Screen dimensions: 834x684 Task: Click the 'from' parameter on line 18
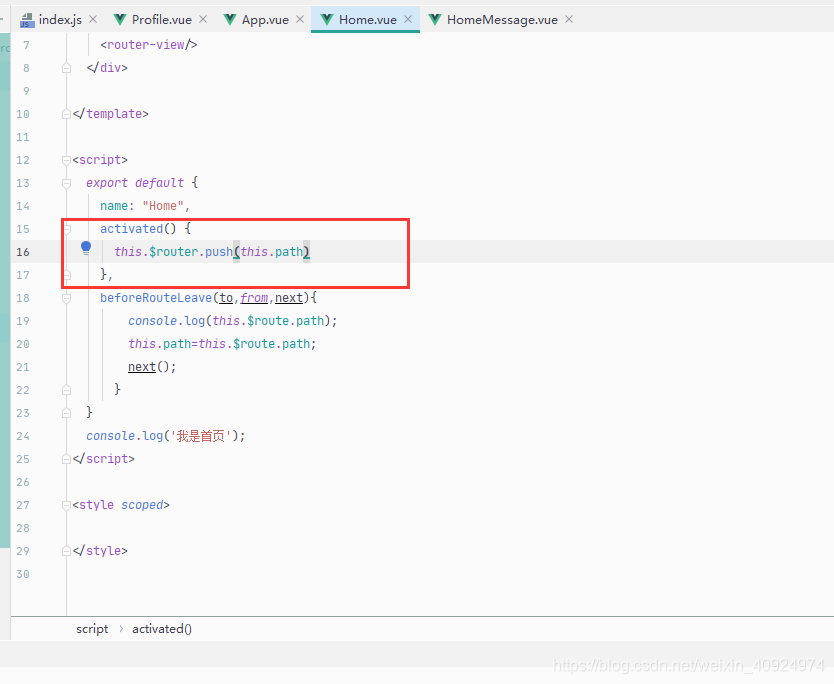click(254, 298)
